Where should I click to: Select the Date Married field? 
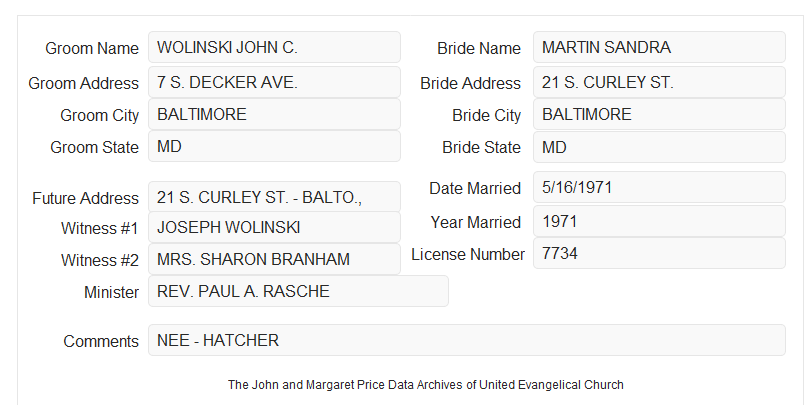click(659, 187)
